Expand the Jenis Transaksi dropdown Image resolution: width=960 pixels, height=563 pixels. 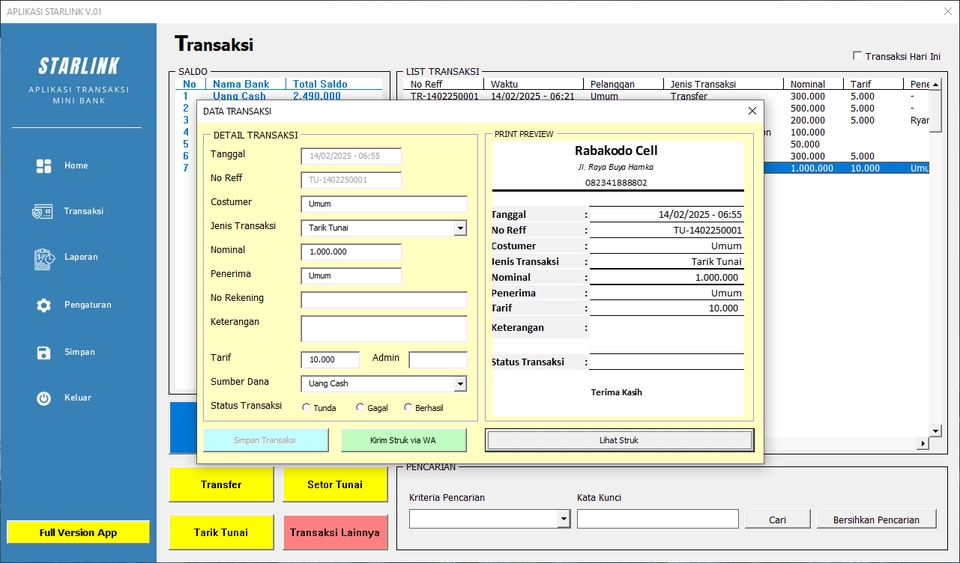pyautogui.click(x=460, y=228)
